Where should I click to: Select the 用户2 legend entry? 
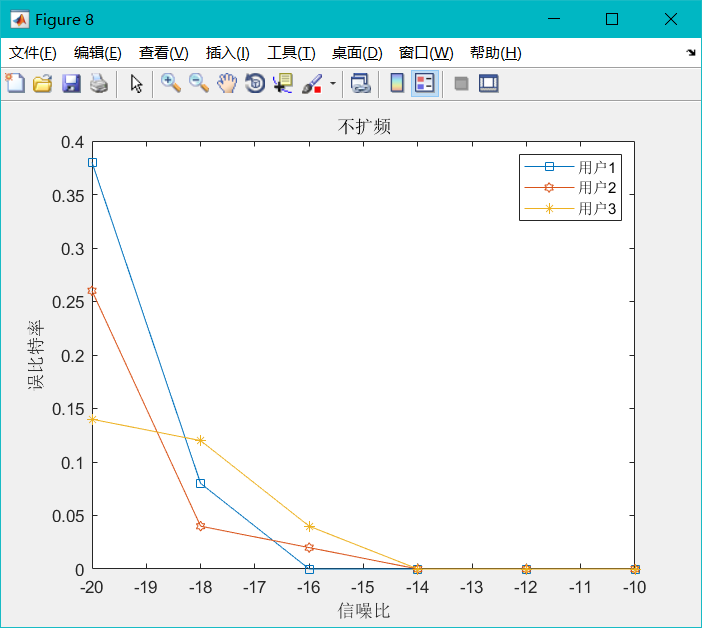pyautogui.click(x=570, y=188)
